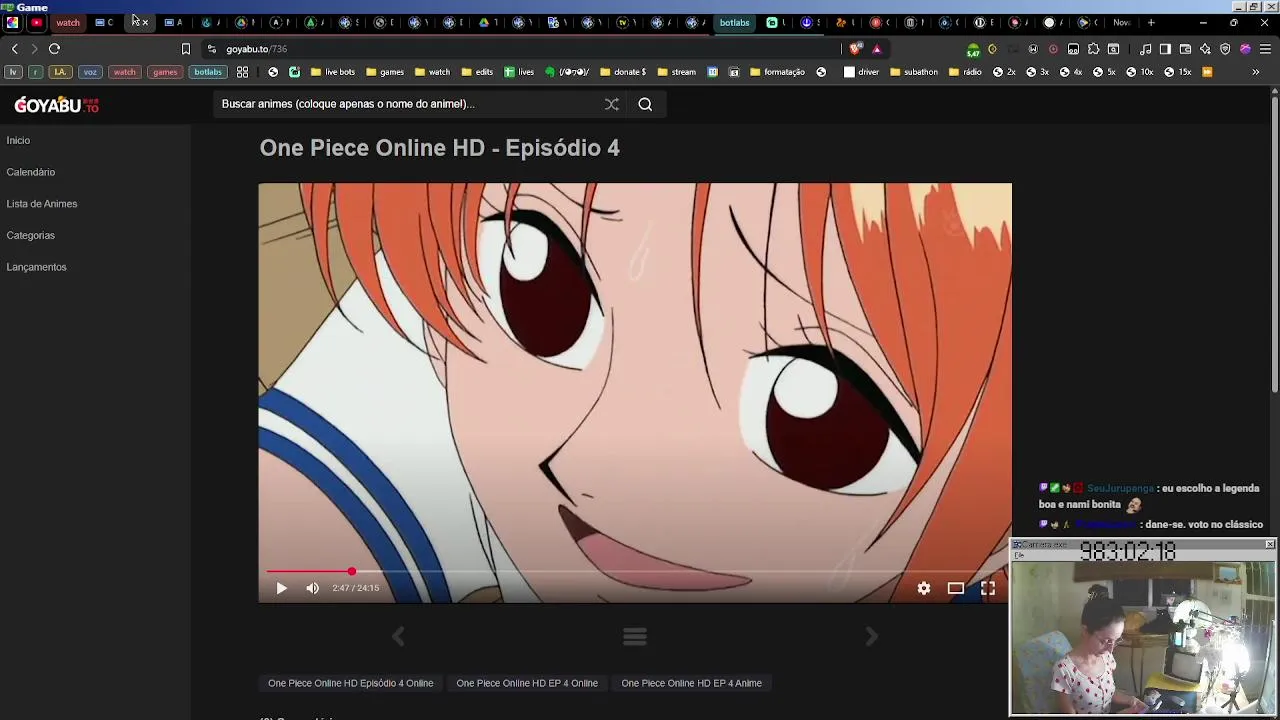Viewport: 1280px width, 720px height.
Task: Go to next episode arrow
Action: pos(871,636)
